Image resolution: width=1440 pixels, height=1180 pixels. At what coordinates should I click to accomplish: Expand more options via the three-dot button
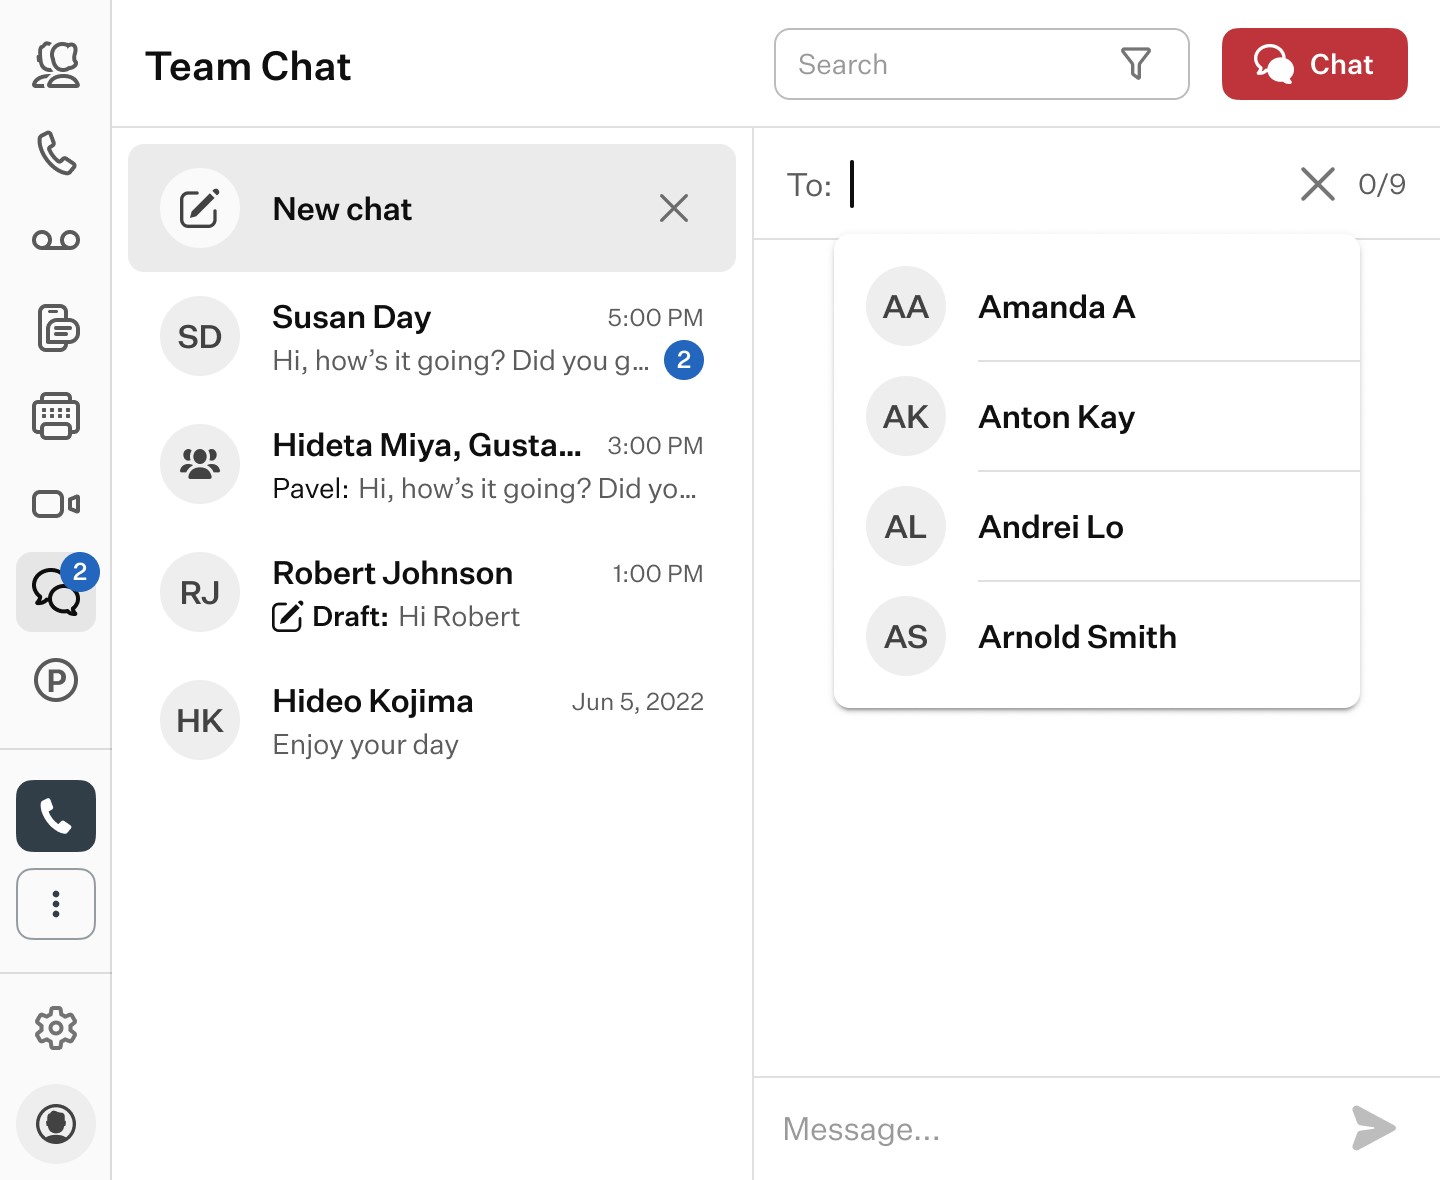coord(56,904)
